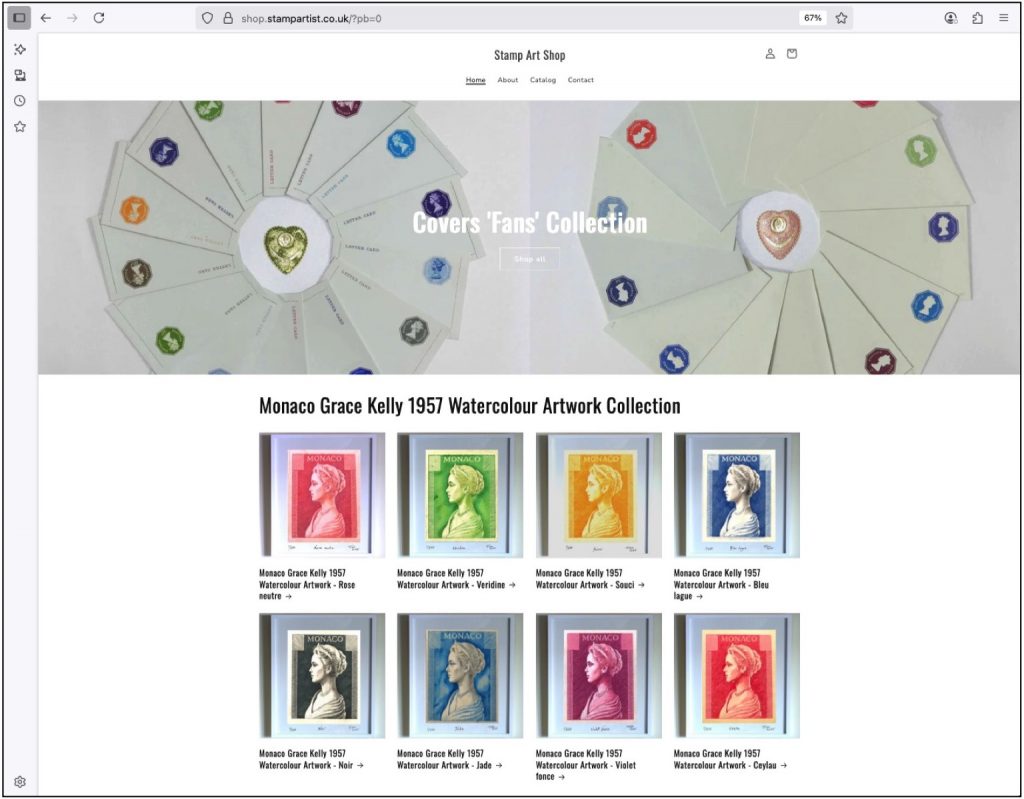Screen dimensions: 1024x799
Task: Open the Noir watercolour artwork thumbnail
Action: (321, 676)
